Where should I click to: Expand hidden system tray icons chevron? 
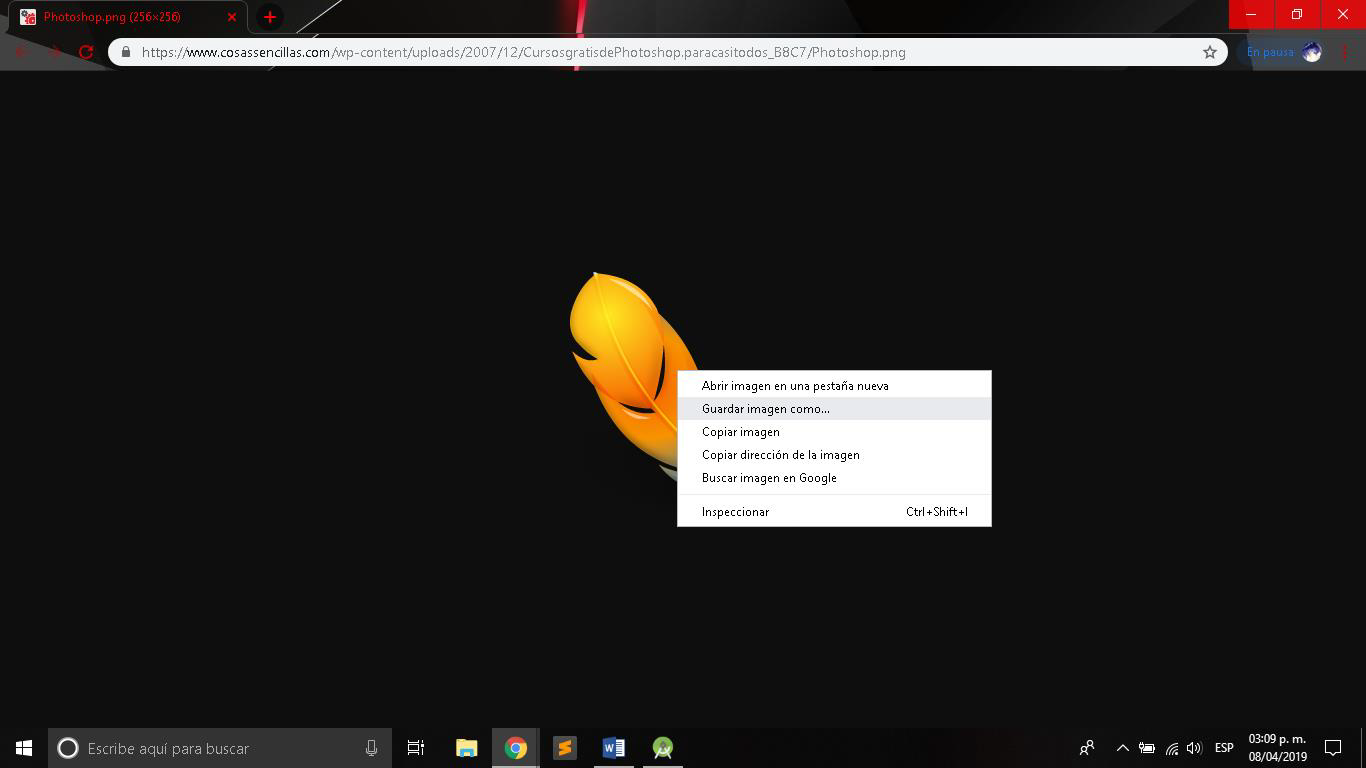point(1122,748)
